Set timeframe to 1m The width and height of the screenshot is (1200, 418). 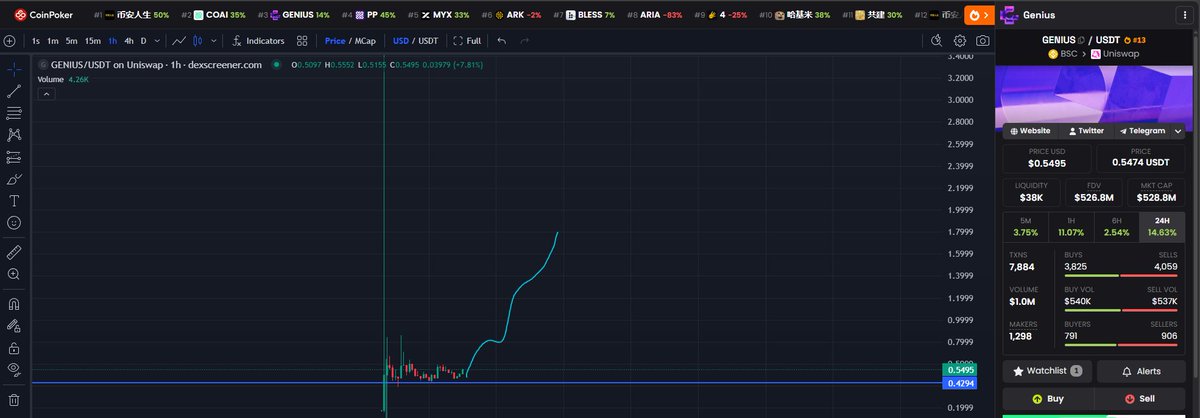(x=53, y=41)
